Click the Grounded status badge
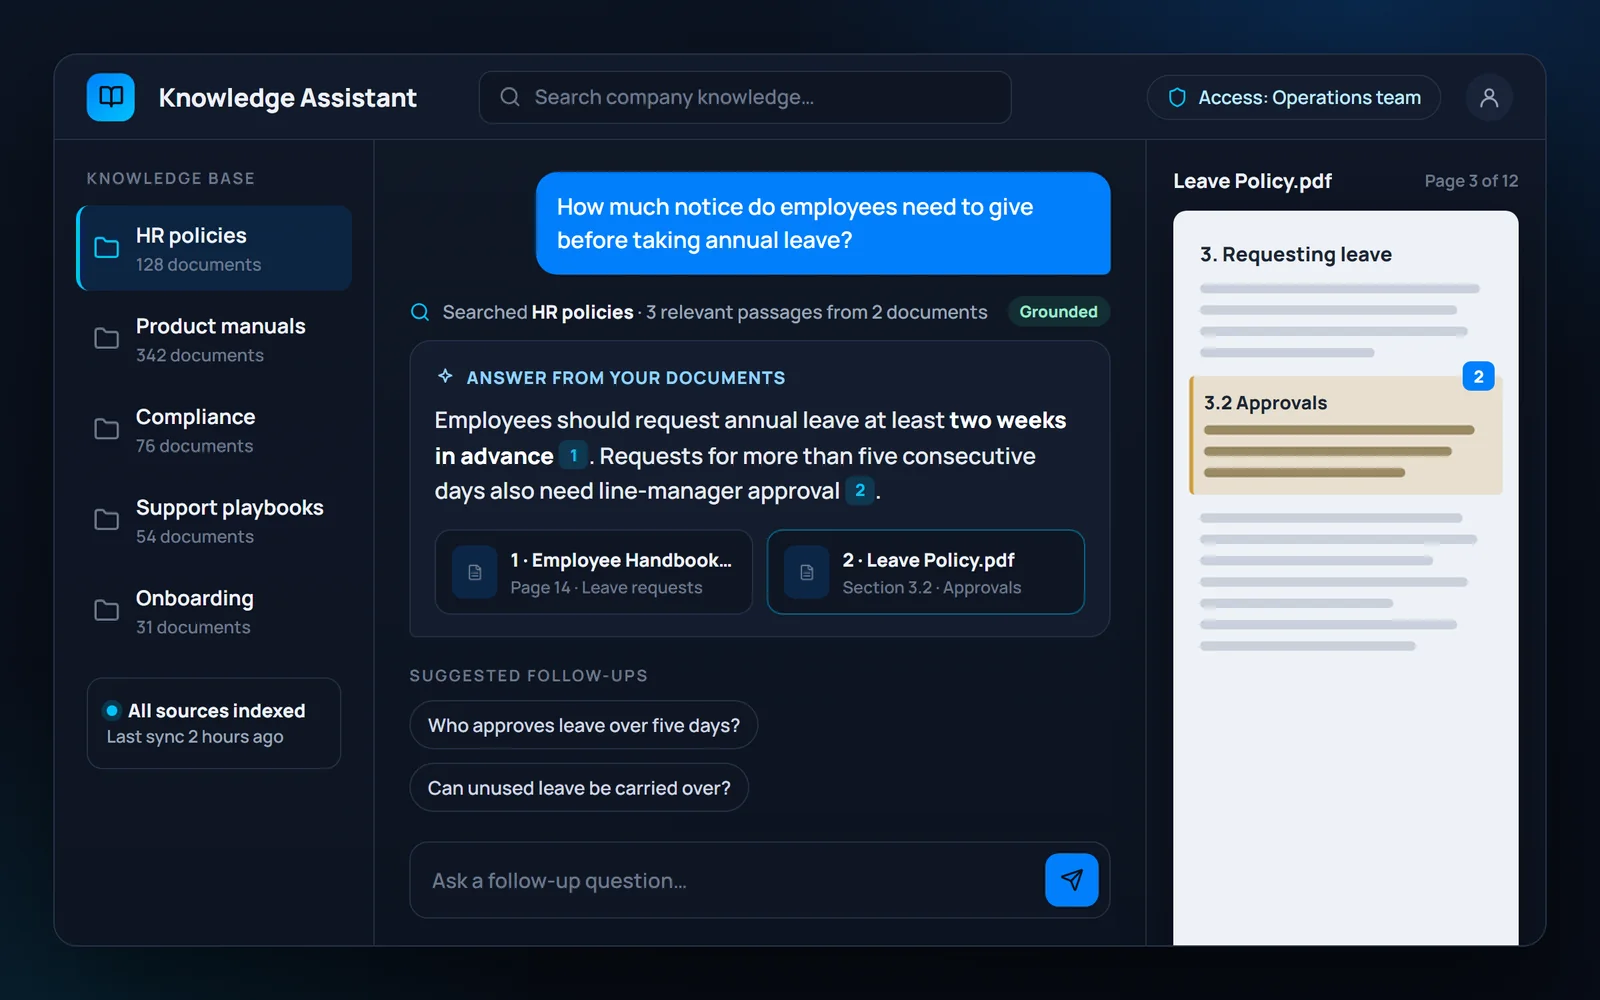The height and width of the screenshot is (1000, 1600). (1058, 312)
